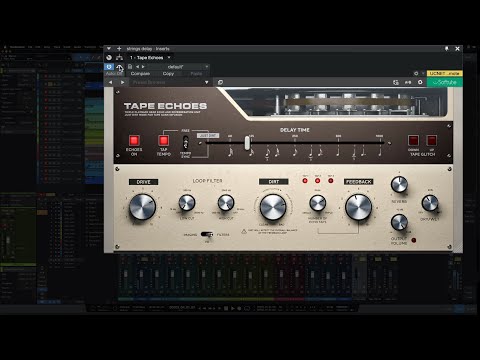Open the sidechain routing icon
Image resolution: width=480 pixels, height=360 pixels.
point(119,58)
